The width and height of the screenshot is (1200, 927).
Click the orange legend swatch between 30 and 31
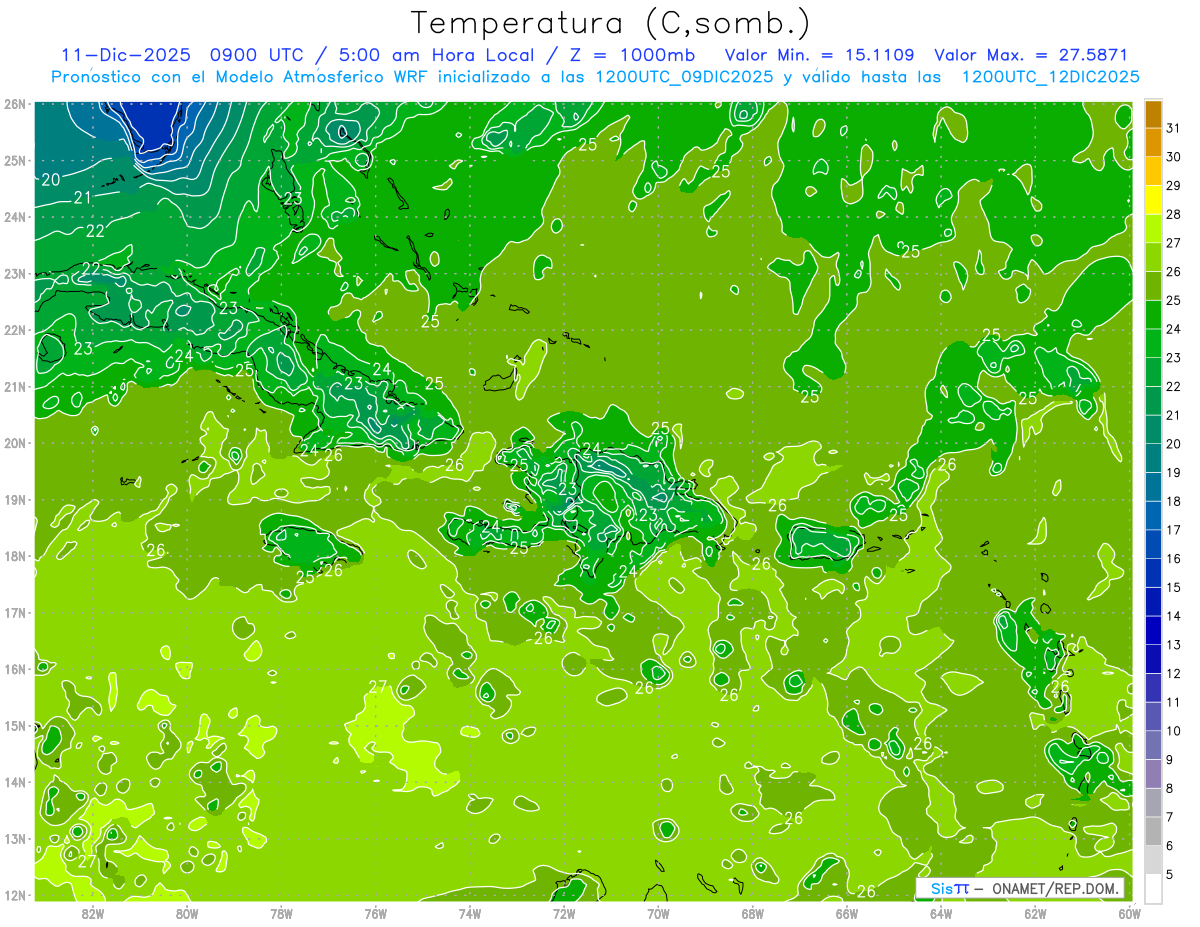coord(1153,143)
